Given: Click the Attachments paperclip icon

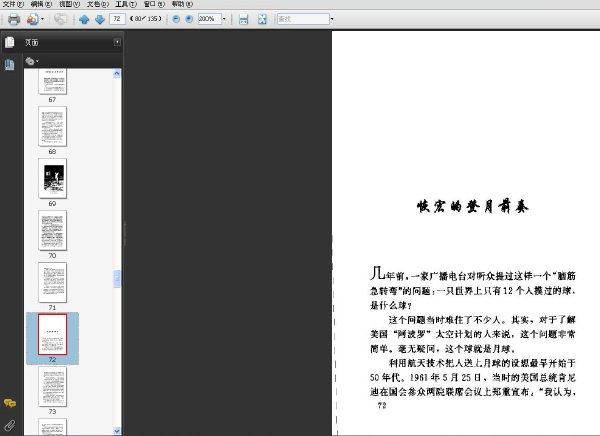Looking at the screenshot, I should pos(10,425).
